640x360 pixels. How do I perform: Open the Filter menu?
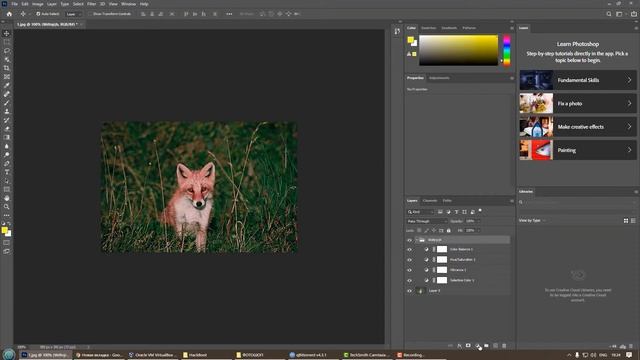(91, 4)
